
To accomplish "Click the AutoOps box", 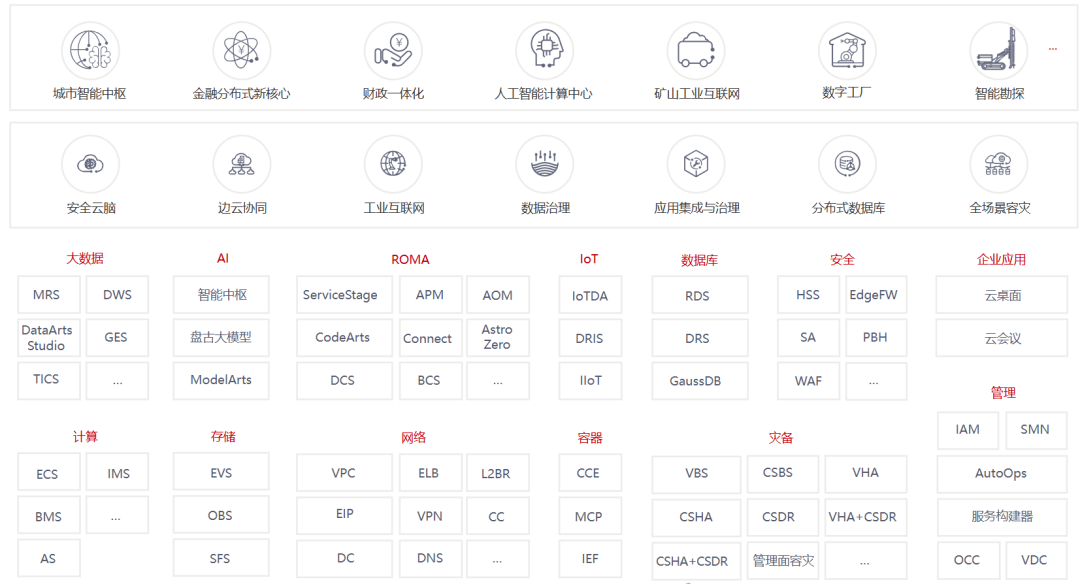I will [x=1001, y=473].
